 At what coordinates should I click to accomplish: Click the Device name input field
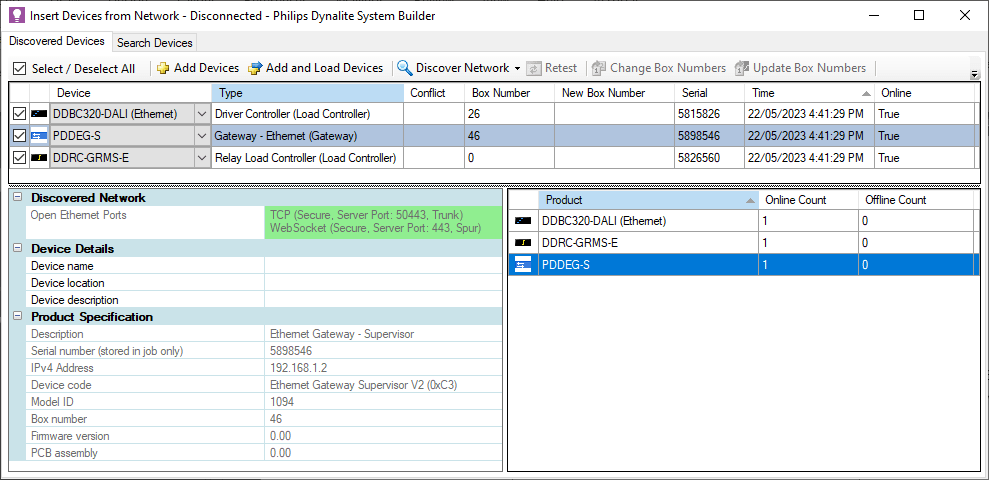(x=382, y=266)
